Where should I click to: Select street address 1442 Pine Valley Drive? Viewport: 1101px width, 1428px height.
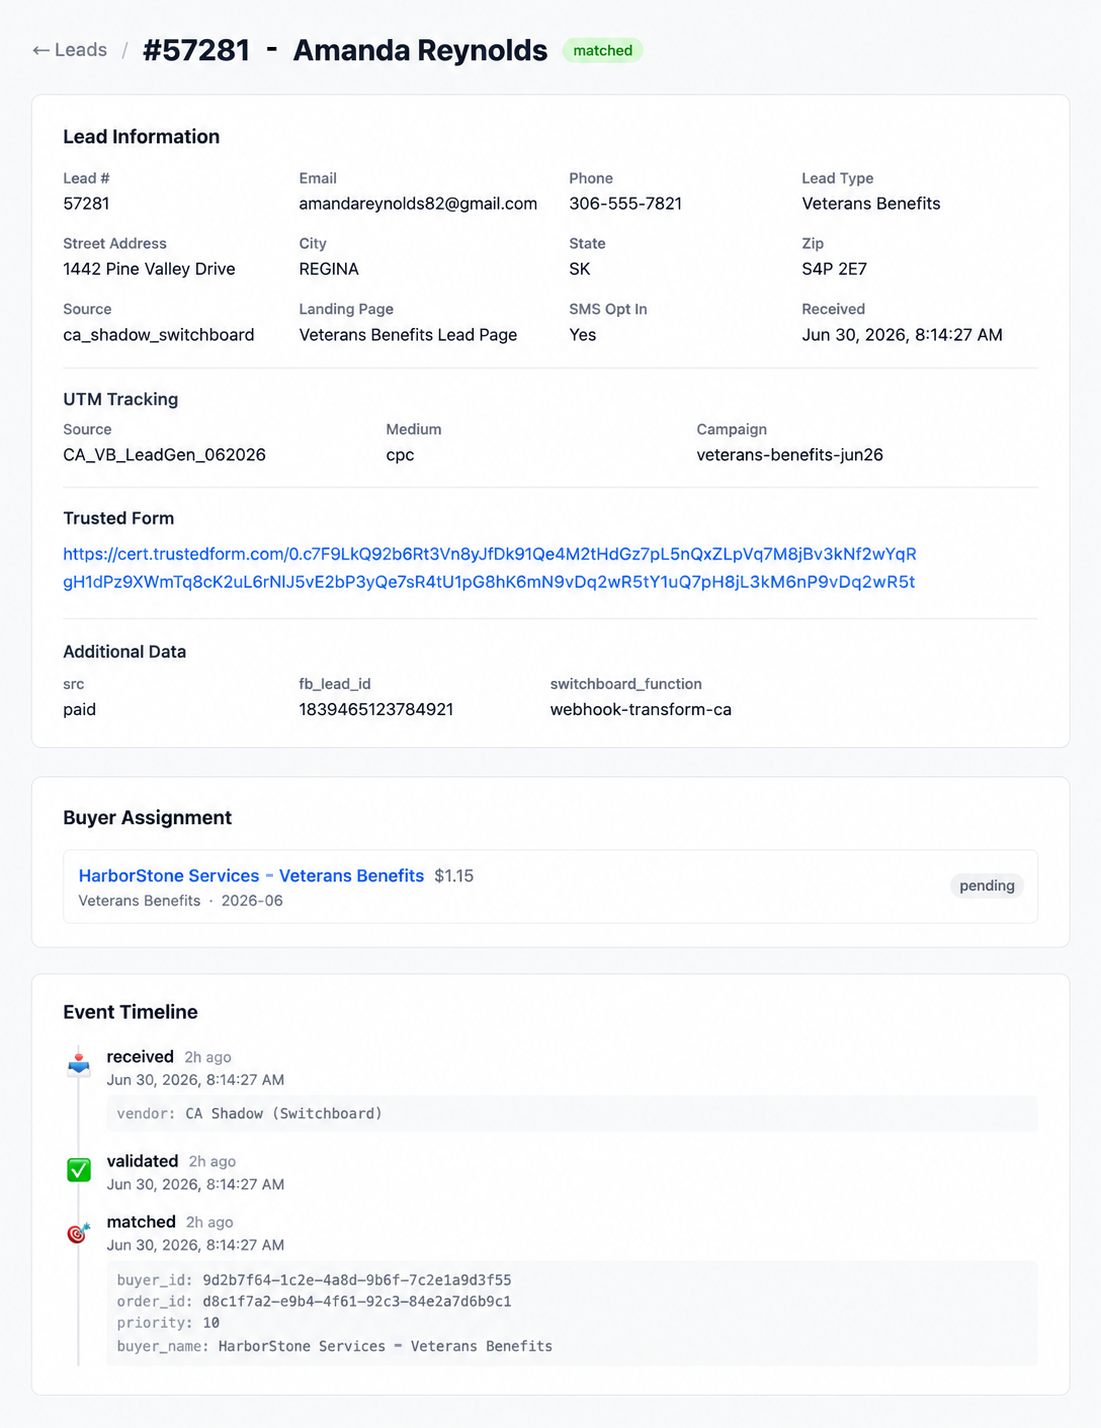point(149,269)
